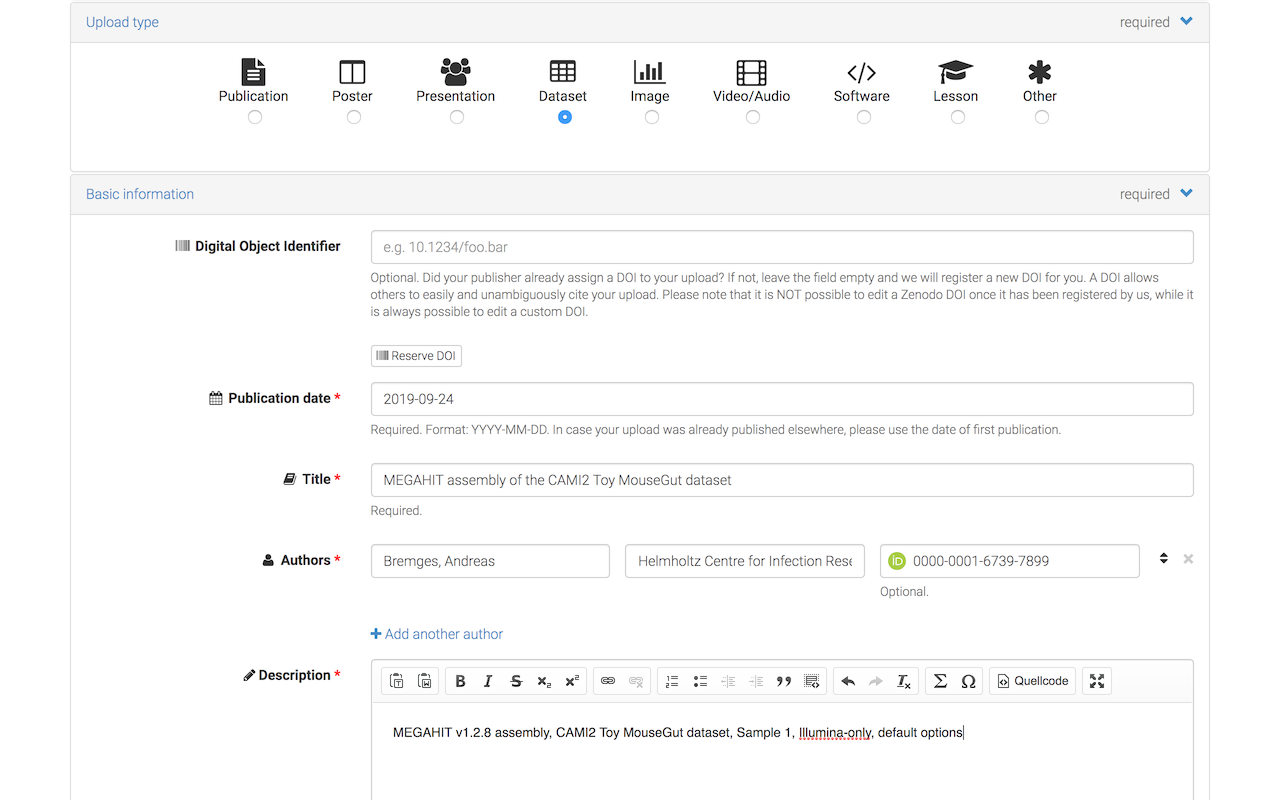Remove the author Bremges, Andreas
The width and height of the screenshot is (1280, 800).
coord(1188,559)
